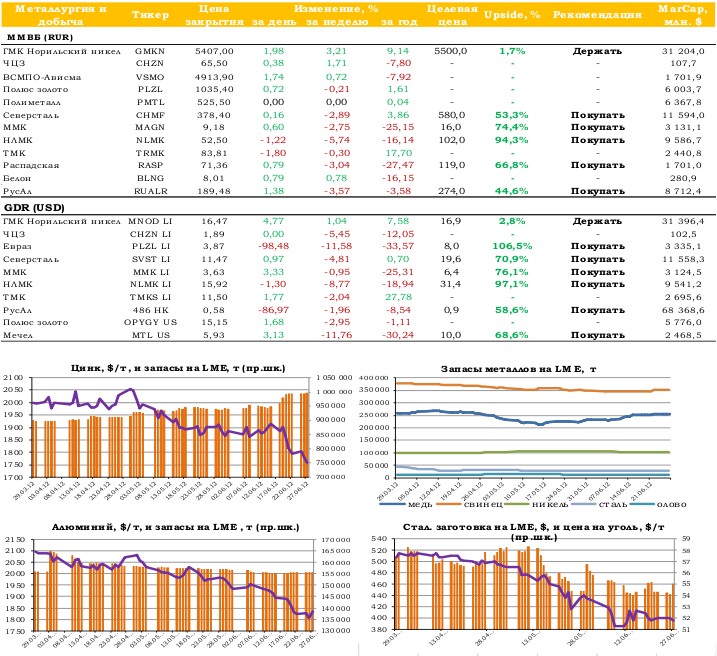Screen dimensions: 717x656
Task: Click the target price 5500,0
Action: [x=451, y=51]
